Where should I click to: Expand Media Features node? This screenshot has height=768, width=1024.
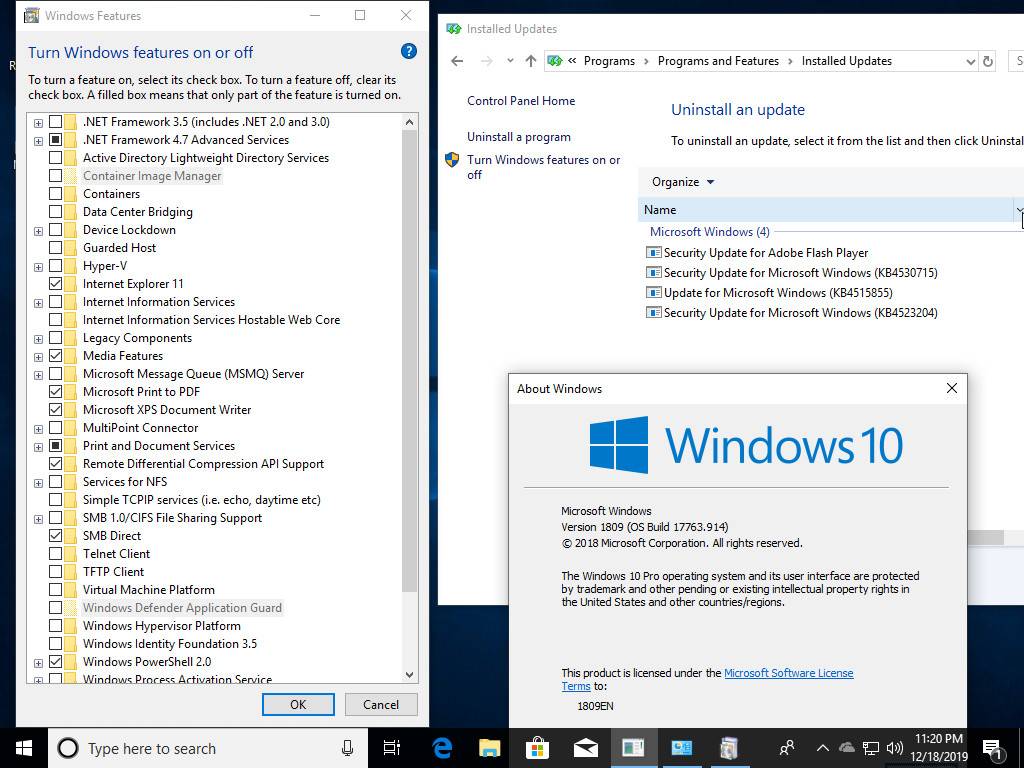point(39,357)
